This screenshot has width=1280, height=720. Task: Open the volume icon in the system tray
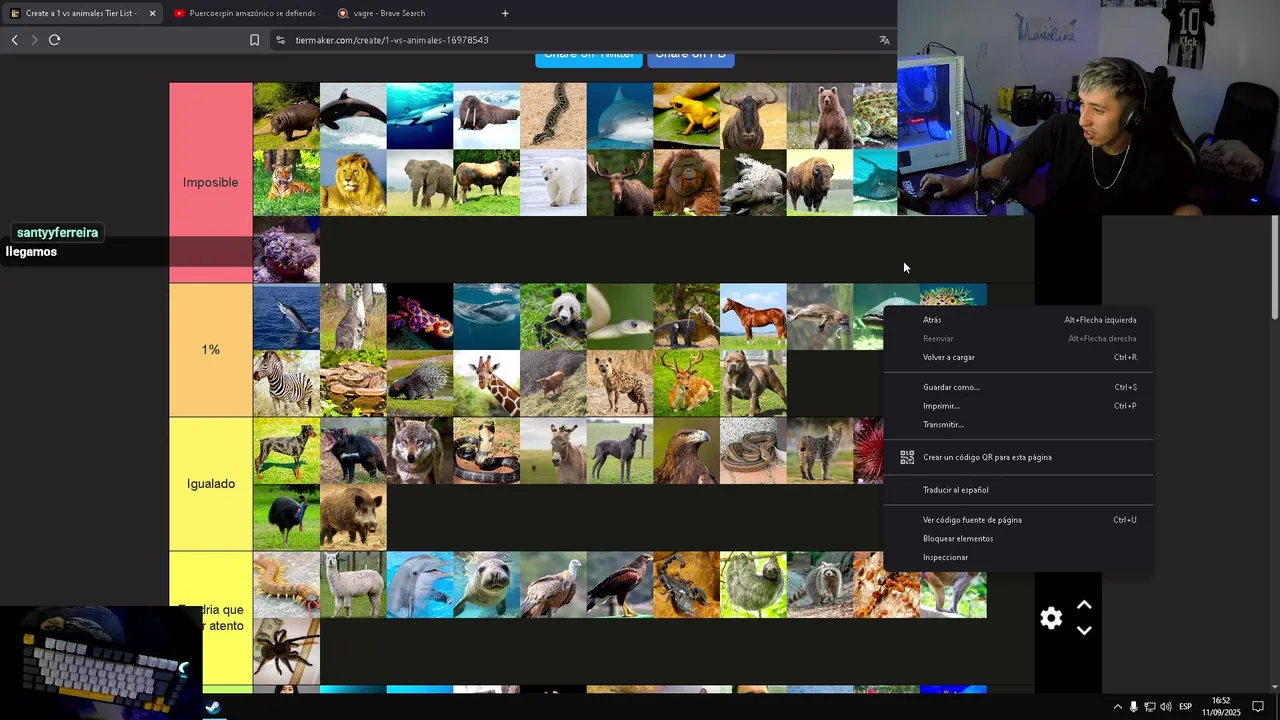click(x=1166, y=707)
